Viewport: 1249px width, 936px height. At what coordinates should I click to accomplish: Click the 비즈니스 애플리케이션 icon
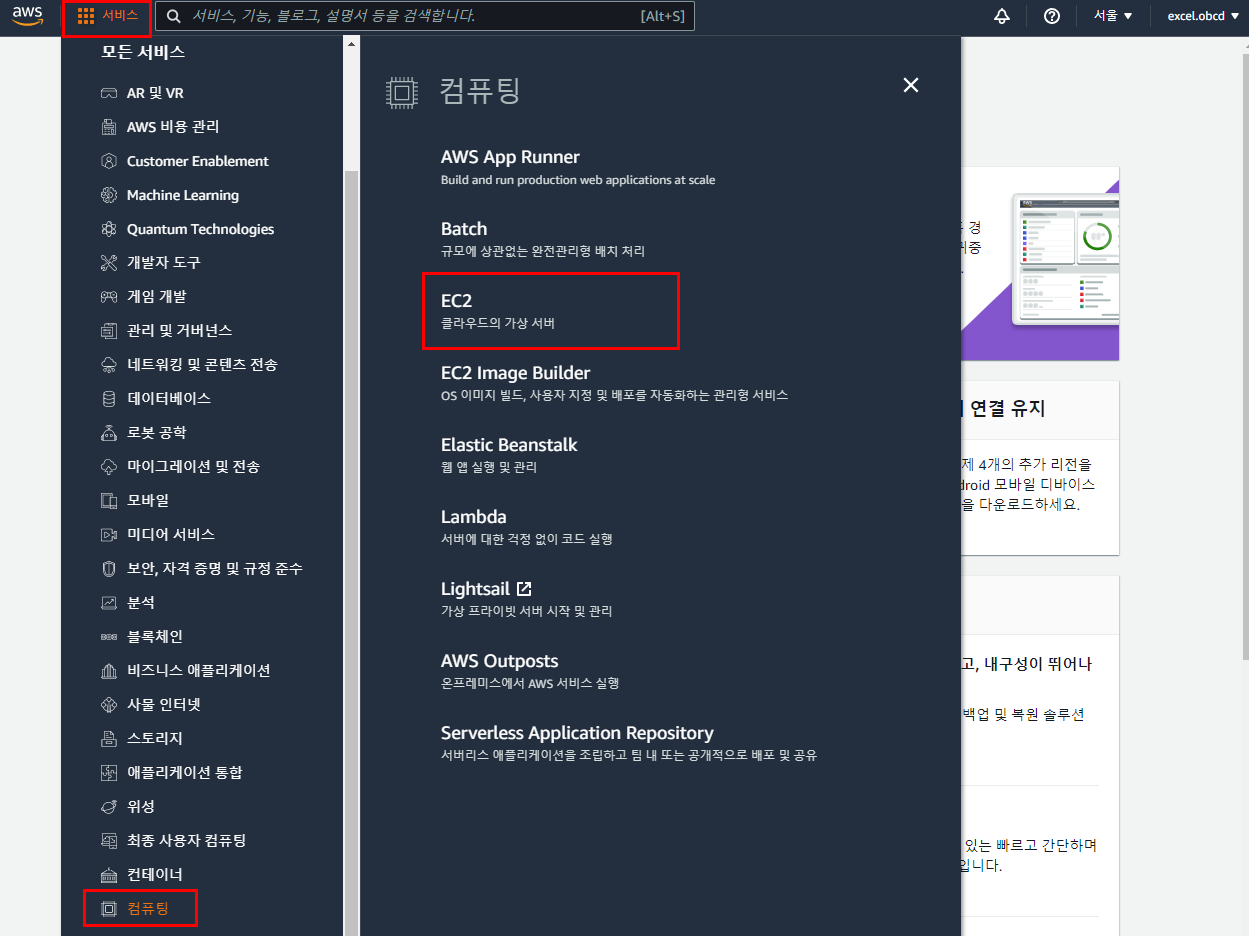click(x=109, y=670)
